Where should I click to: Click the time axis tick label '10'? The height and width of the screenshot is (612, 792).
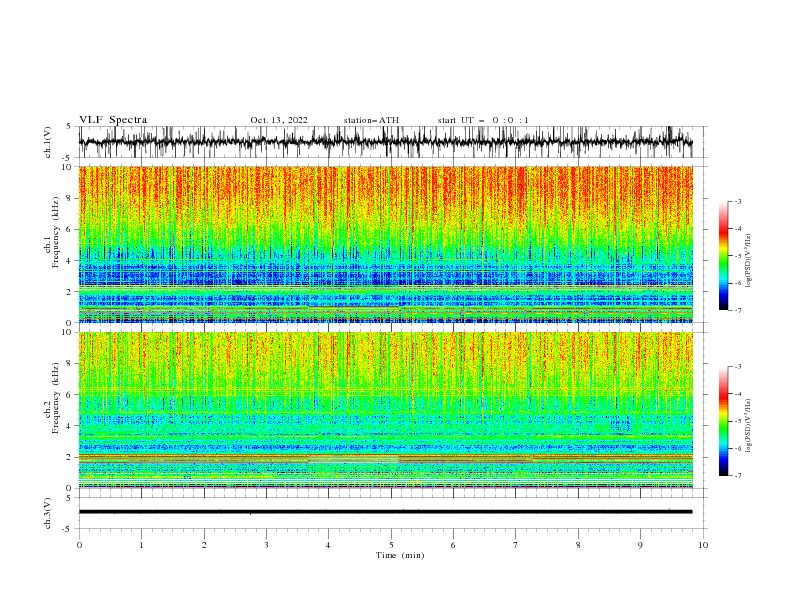[703, 545]
